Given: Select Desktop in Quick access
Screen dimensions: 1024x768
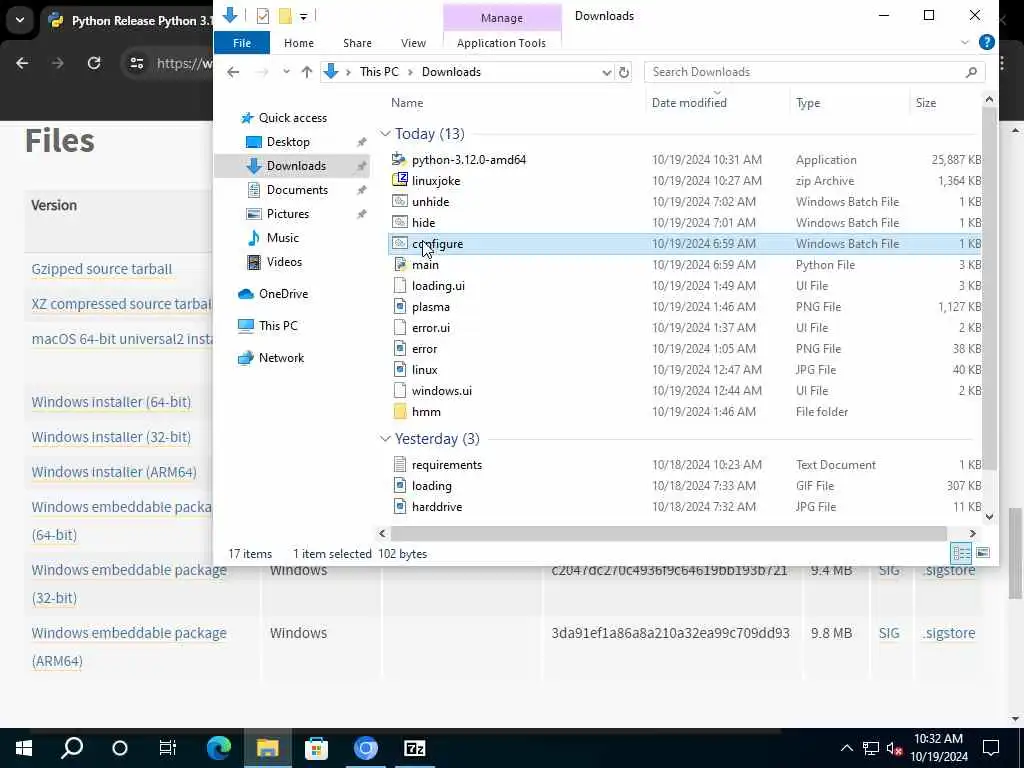Looking at the screenshot, I should click(288, 142).
